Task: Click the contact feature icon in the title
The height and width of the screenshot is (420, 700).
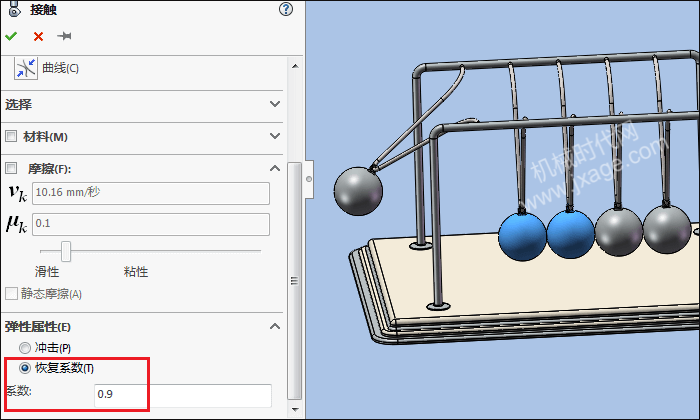Action: (15, 9)
